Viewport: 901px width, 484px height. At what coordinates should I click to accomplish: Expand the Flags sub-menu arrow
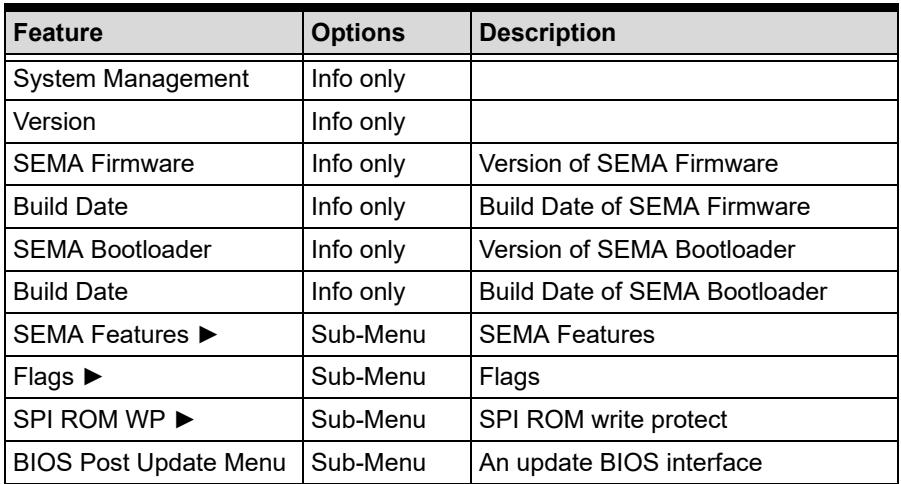coord(93,377)
